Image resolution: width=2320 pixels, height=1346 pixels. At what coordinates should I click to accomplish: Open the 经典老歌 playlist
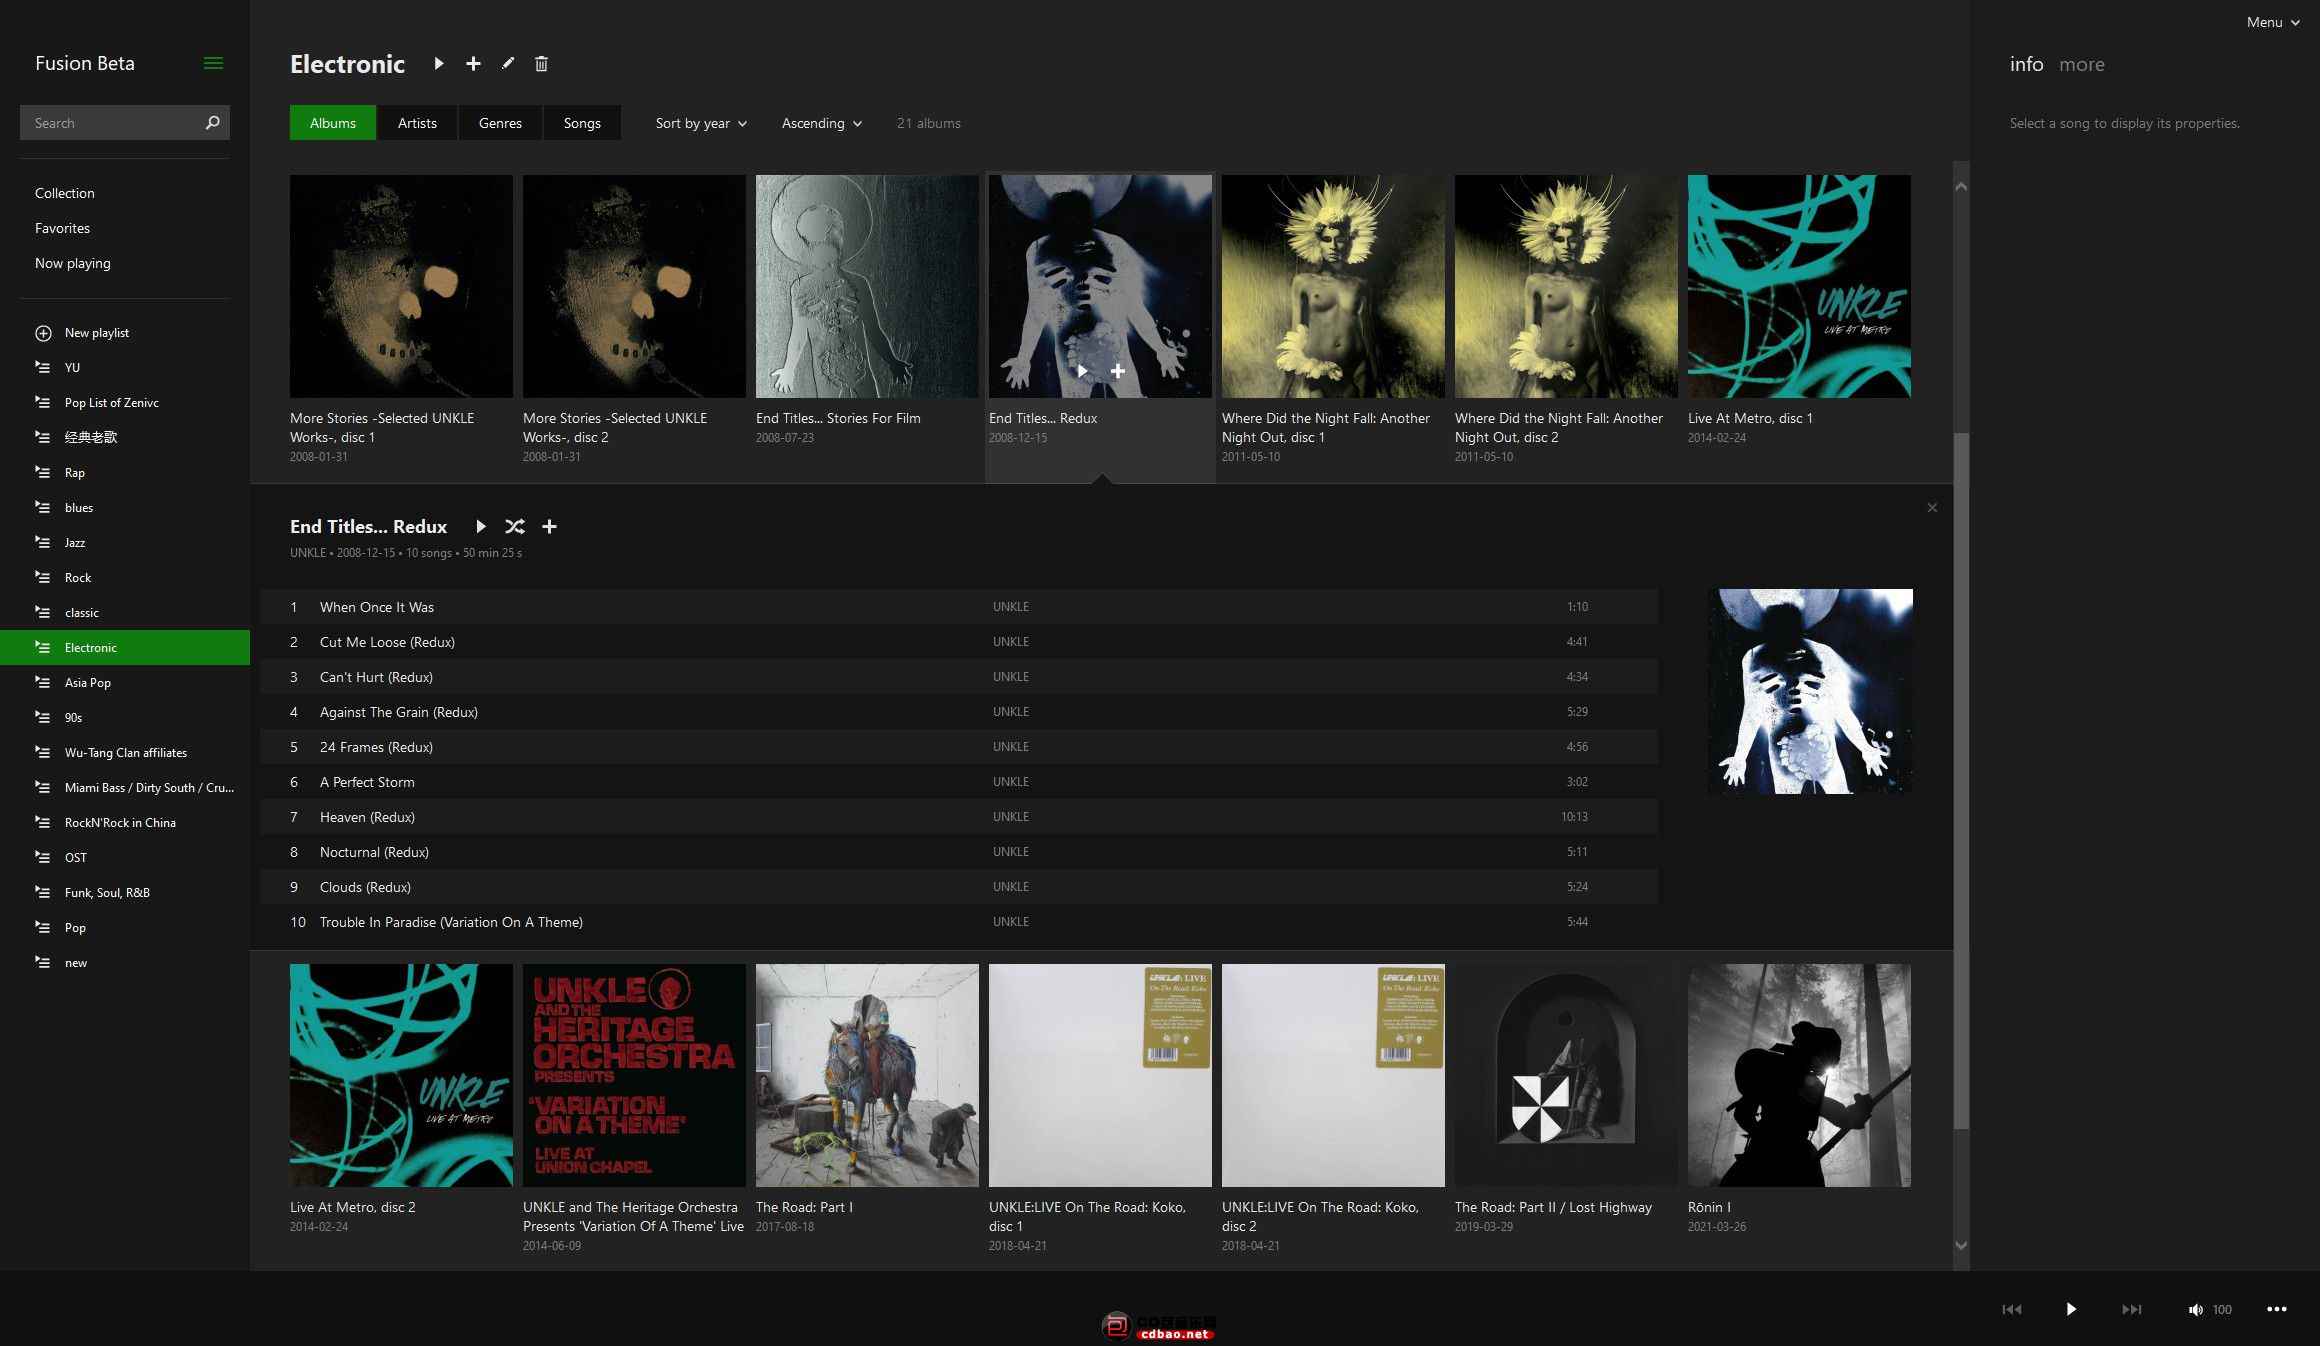(x=125, y=438)
